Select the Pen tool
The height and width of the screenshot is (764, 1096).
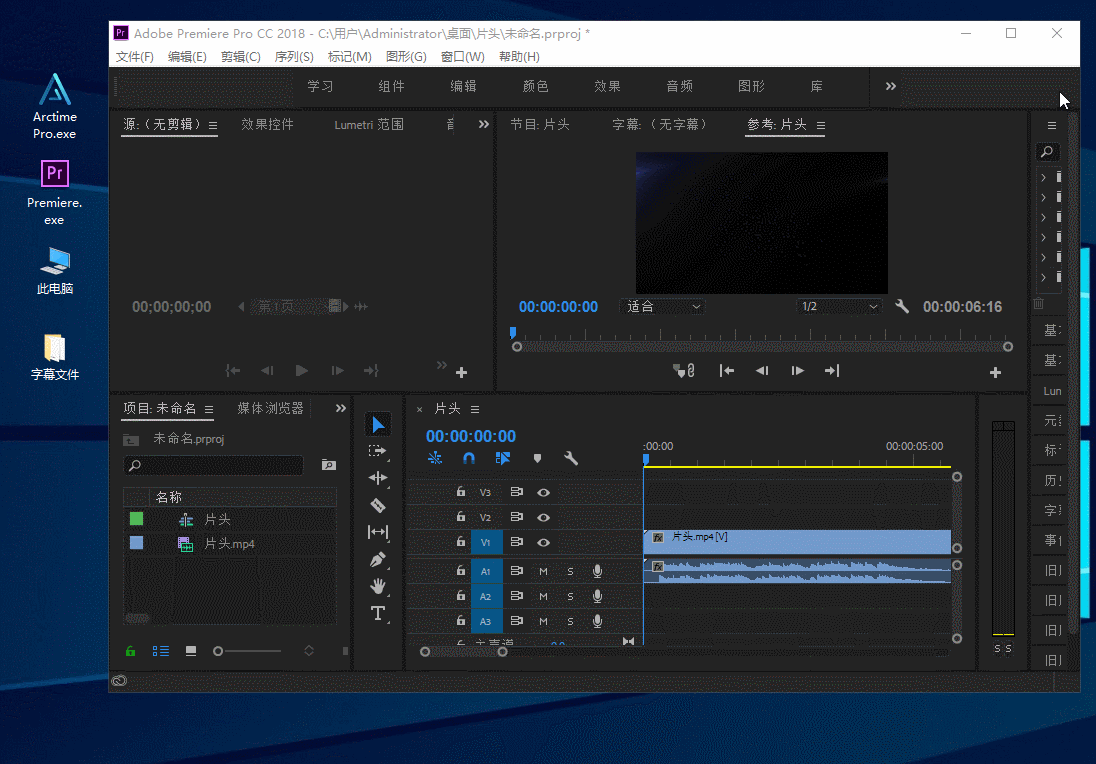pos(378,559)
